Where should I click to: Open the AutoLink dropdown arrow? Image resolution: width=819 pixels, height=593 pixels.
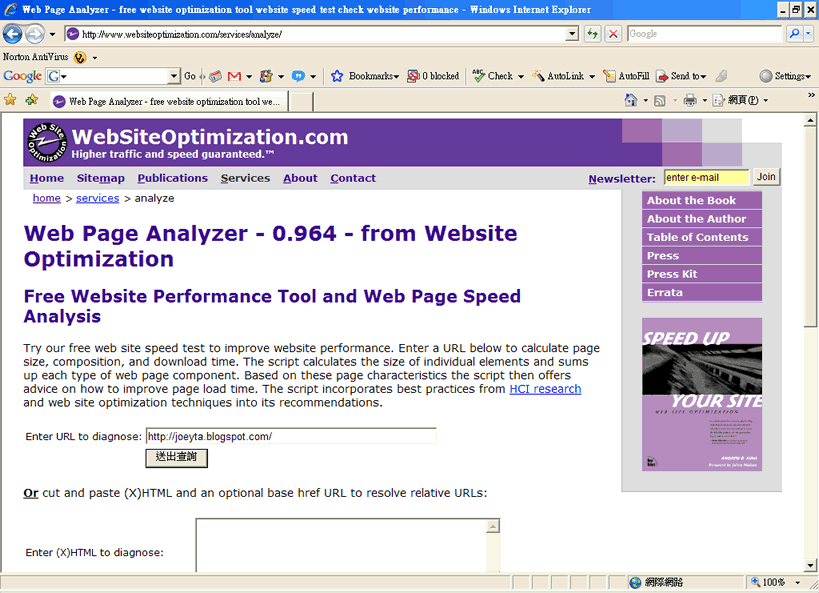(592, 77)
